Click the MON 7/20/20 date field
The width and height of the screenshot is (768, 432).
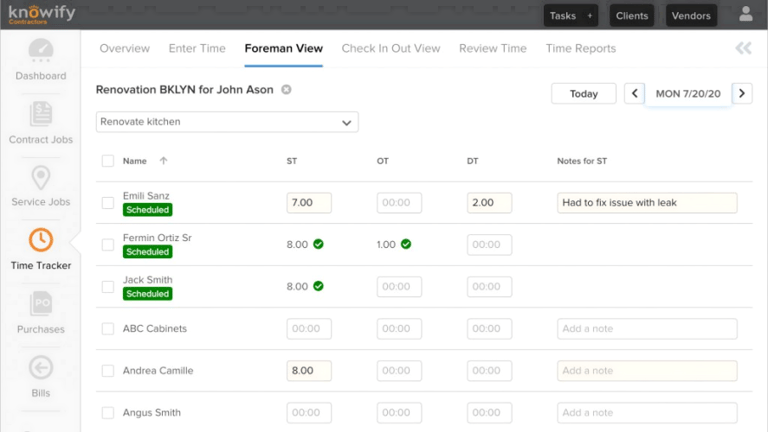pyautogui.click(x=688, y=94)
